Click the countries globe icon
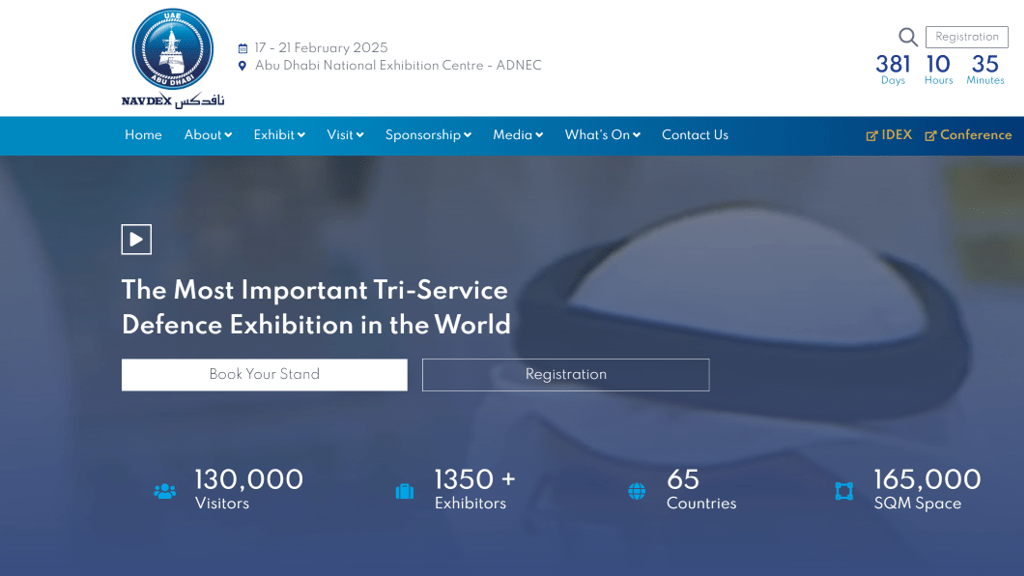1024x576 pixels. coord(637,491)
